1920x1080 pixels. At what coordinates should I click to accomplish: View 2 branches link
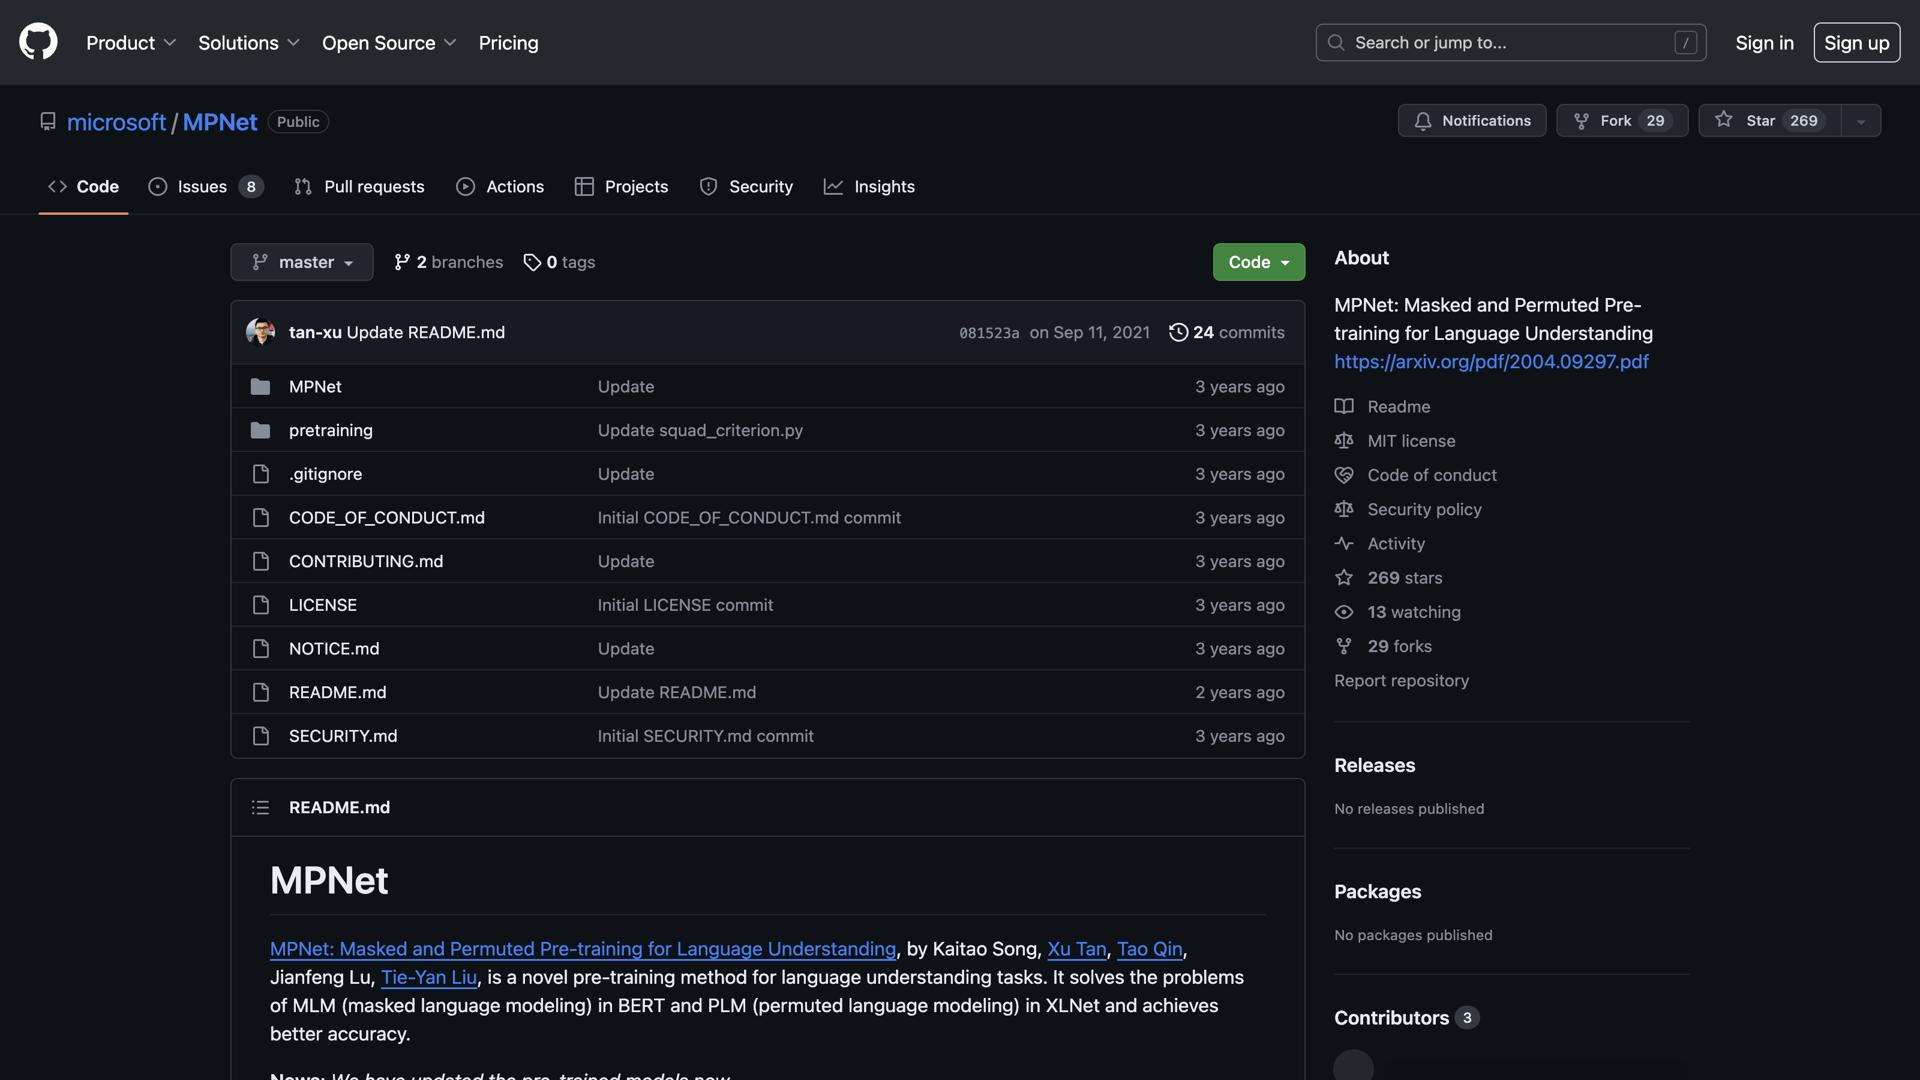pyautogui.click(x=448, y=262)
